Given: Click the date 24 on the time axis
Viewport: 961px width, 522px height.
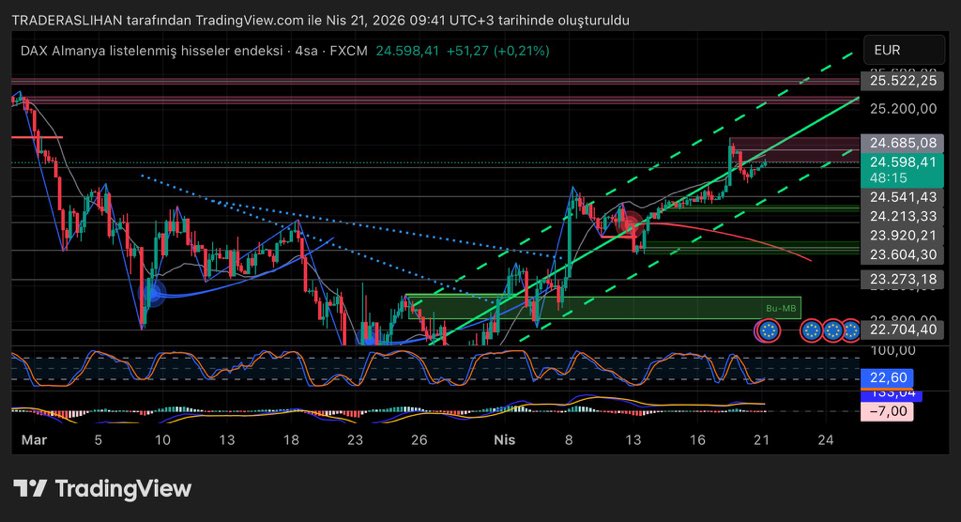Looking at the screenshot, I should (826, 440).
